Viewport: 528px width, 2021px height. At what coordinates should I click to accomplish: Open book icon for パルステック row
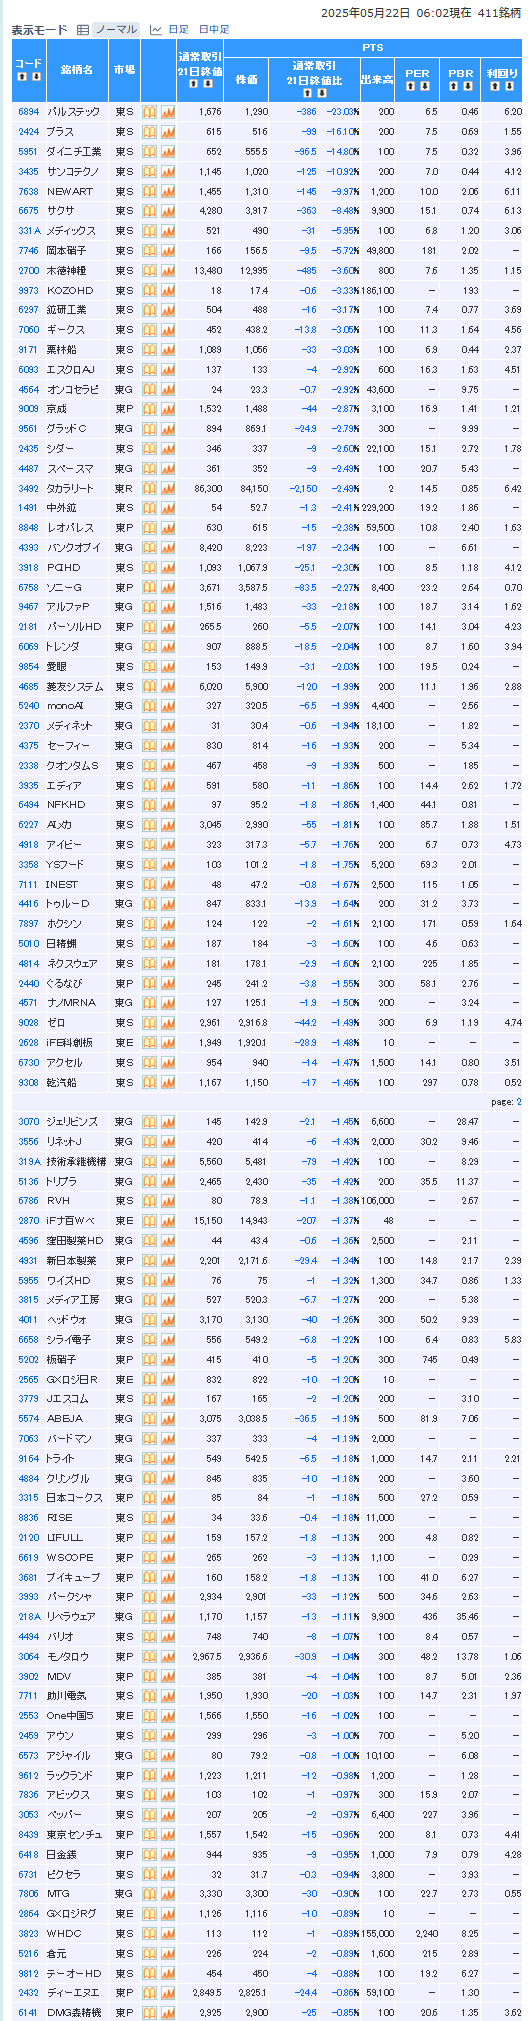tap(149, 112)
